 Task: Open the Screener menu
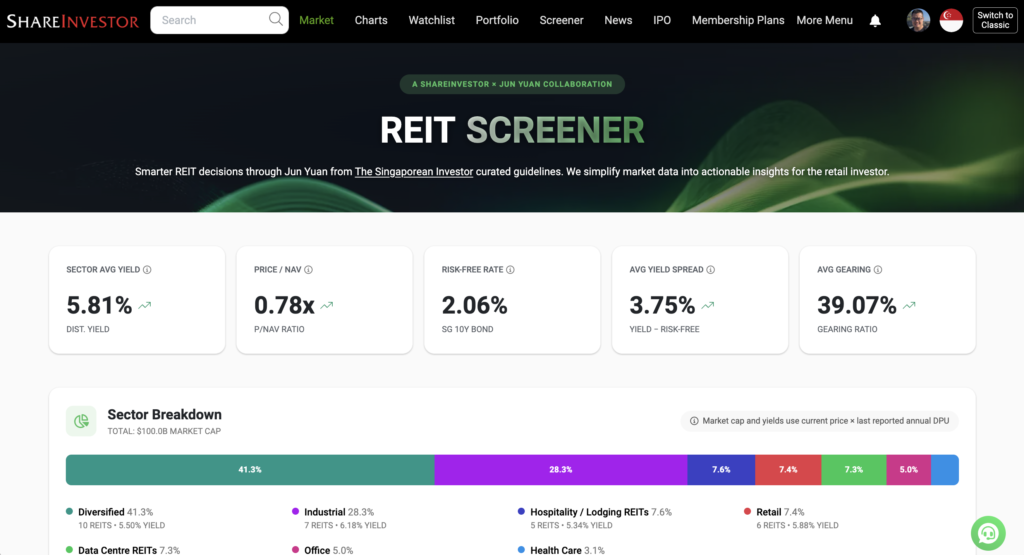(562, 20)
